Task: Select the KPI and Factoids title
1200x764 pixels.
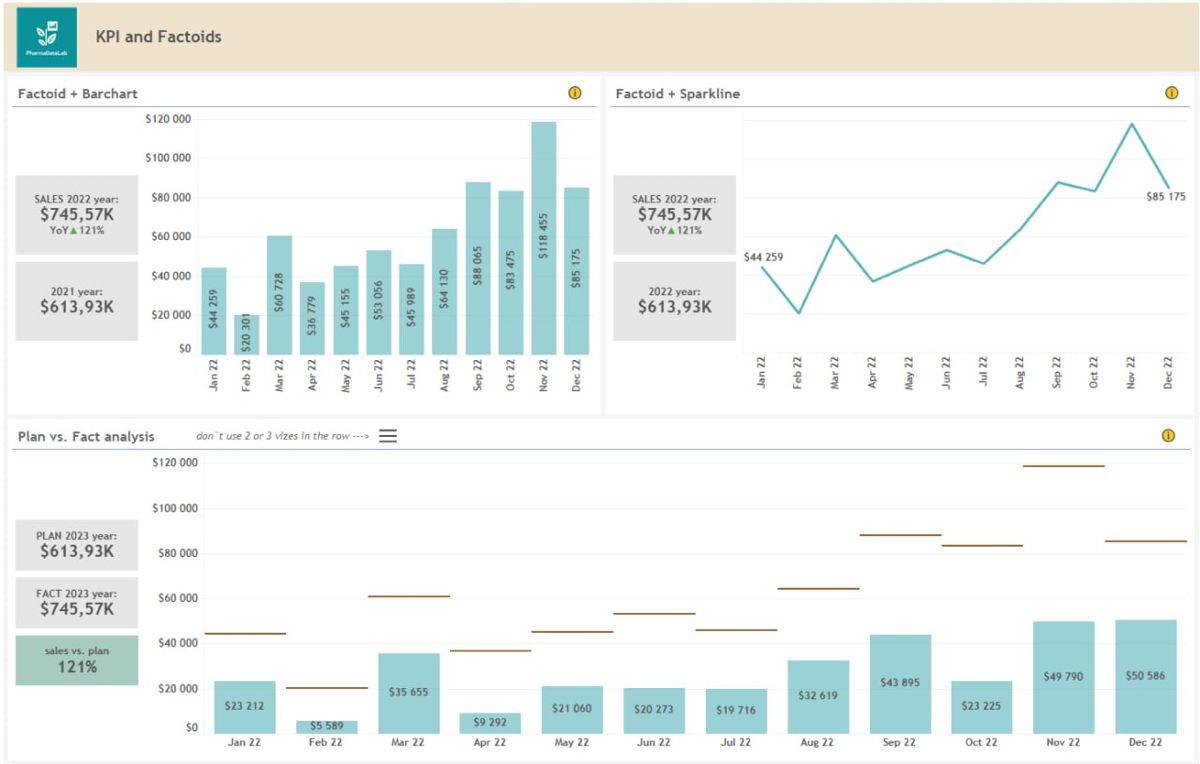Action: pos(158,37)
